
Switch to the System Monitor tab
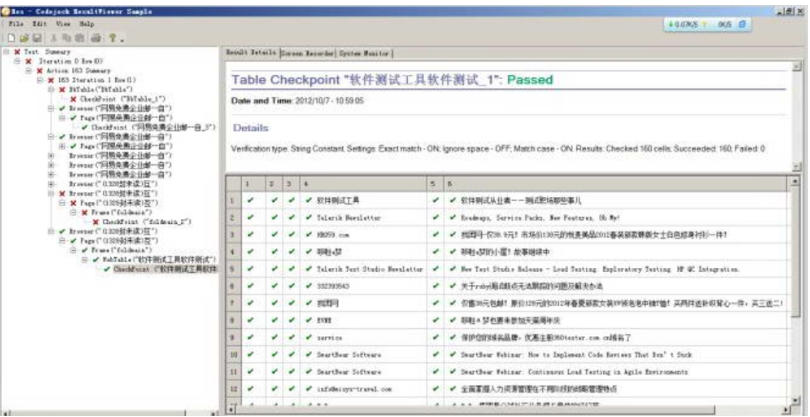click(364, 52)
